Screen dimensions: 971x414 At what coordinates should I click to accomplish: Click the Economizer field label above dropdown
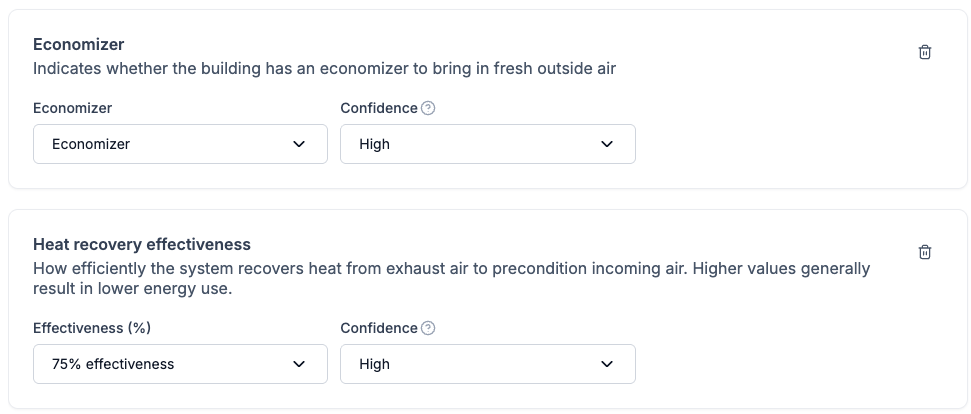(72, 108)
